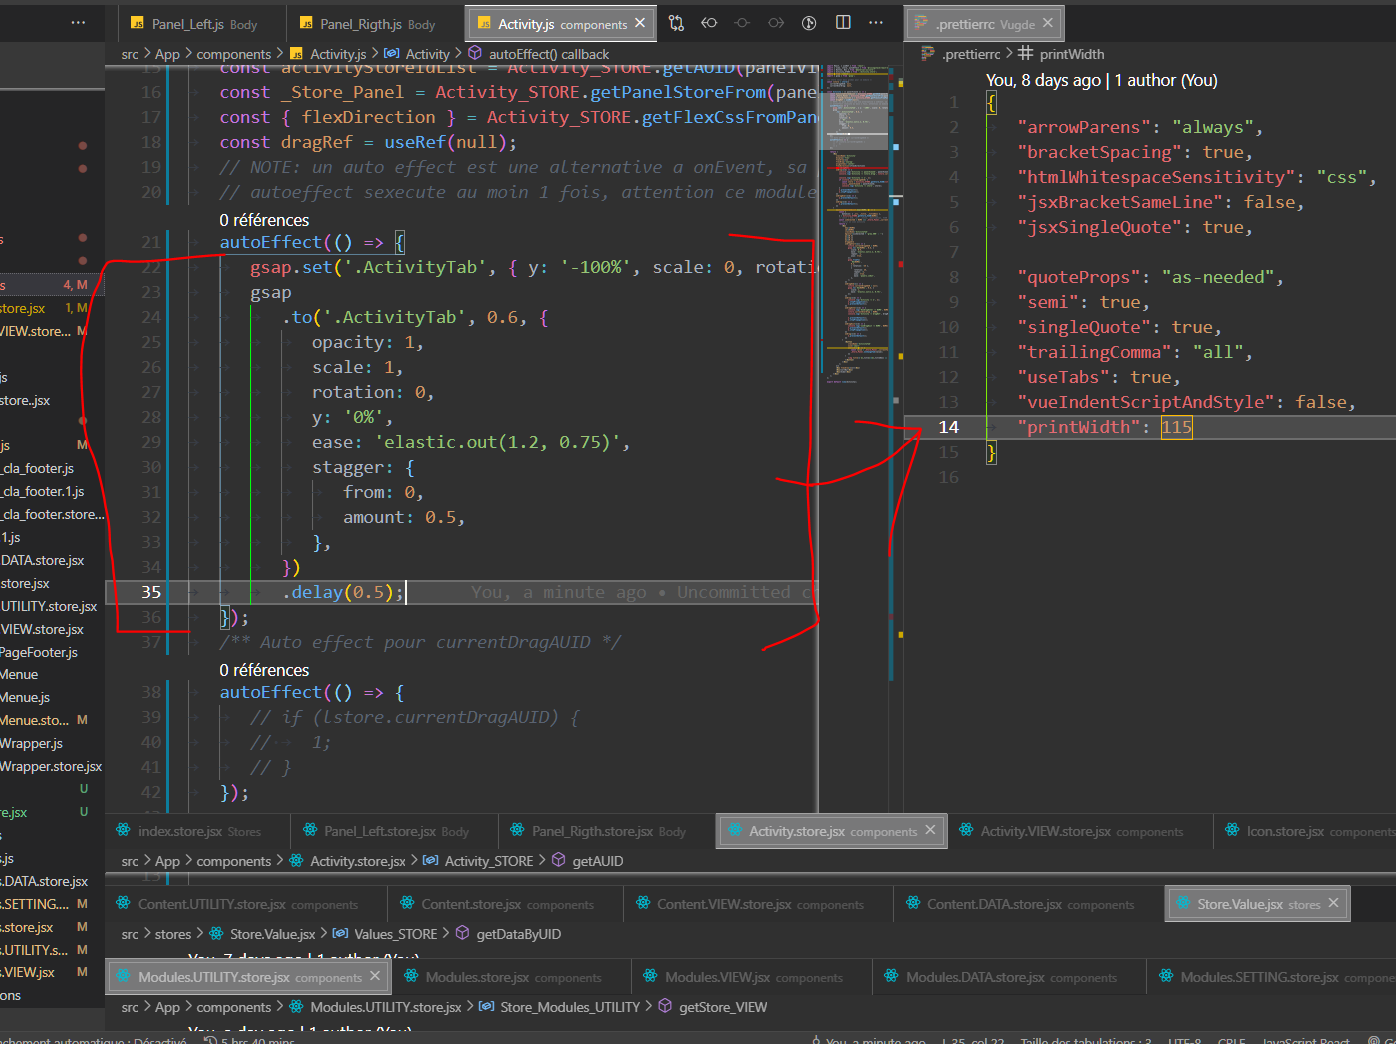Open the Activity_STORE breadcrumb dropdown
This screenshot has width=1396, height=1044.
tap(478, 861)
